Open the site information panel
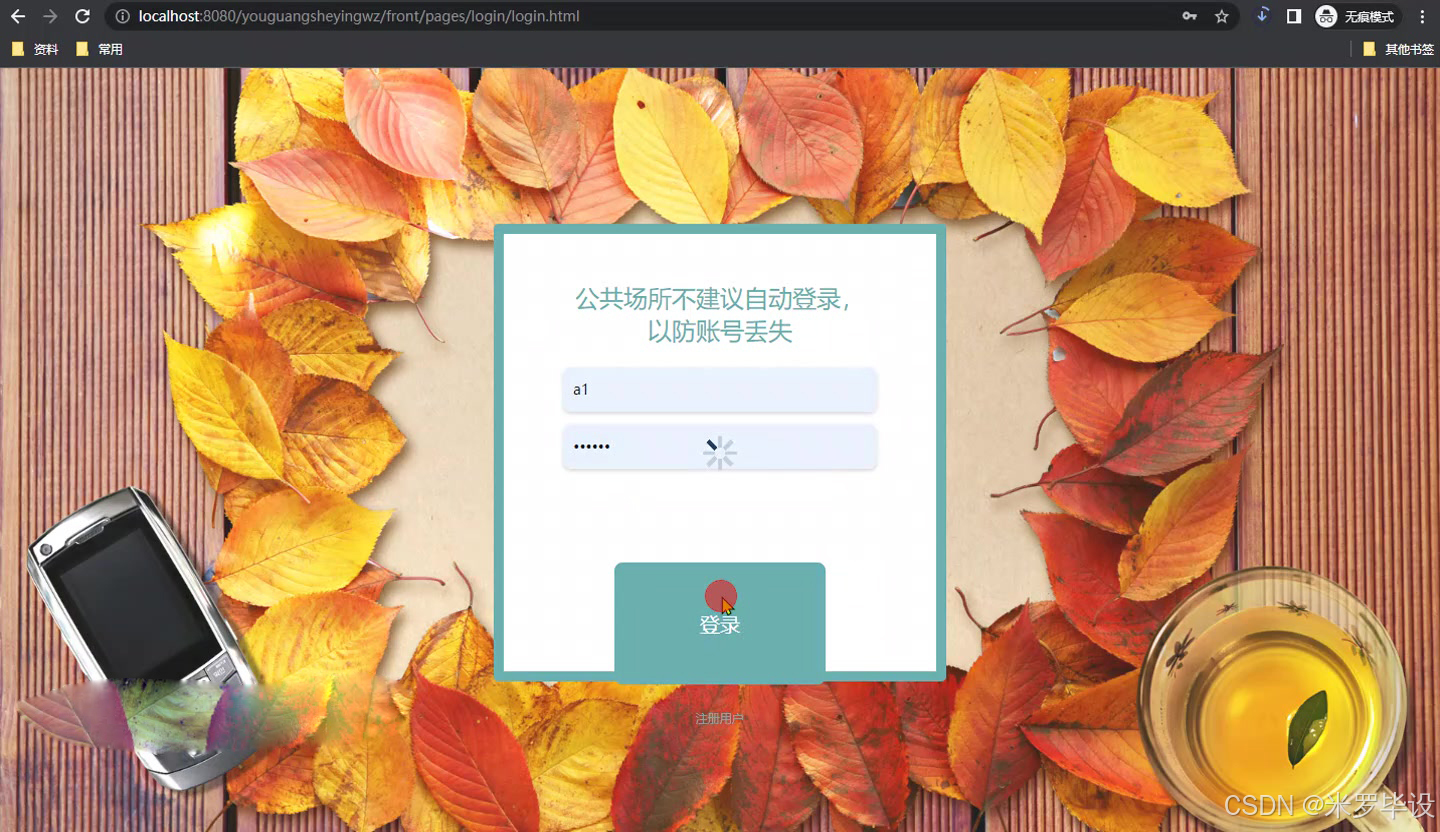Screen dimensions: 1440x832 (119, 16)
